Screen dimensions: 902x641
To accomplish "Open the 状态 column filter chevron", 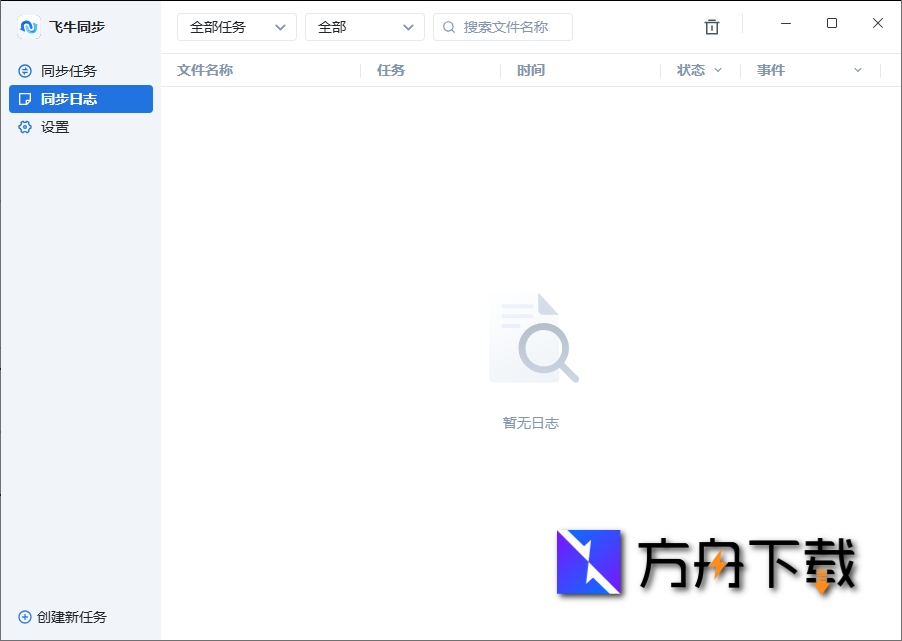I will 716,70.
